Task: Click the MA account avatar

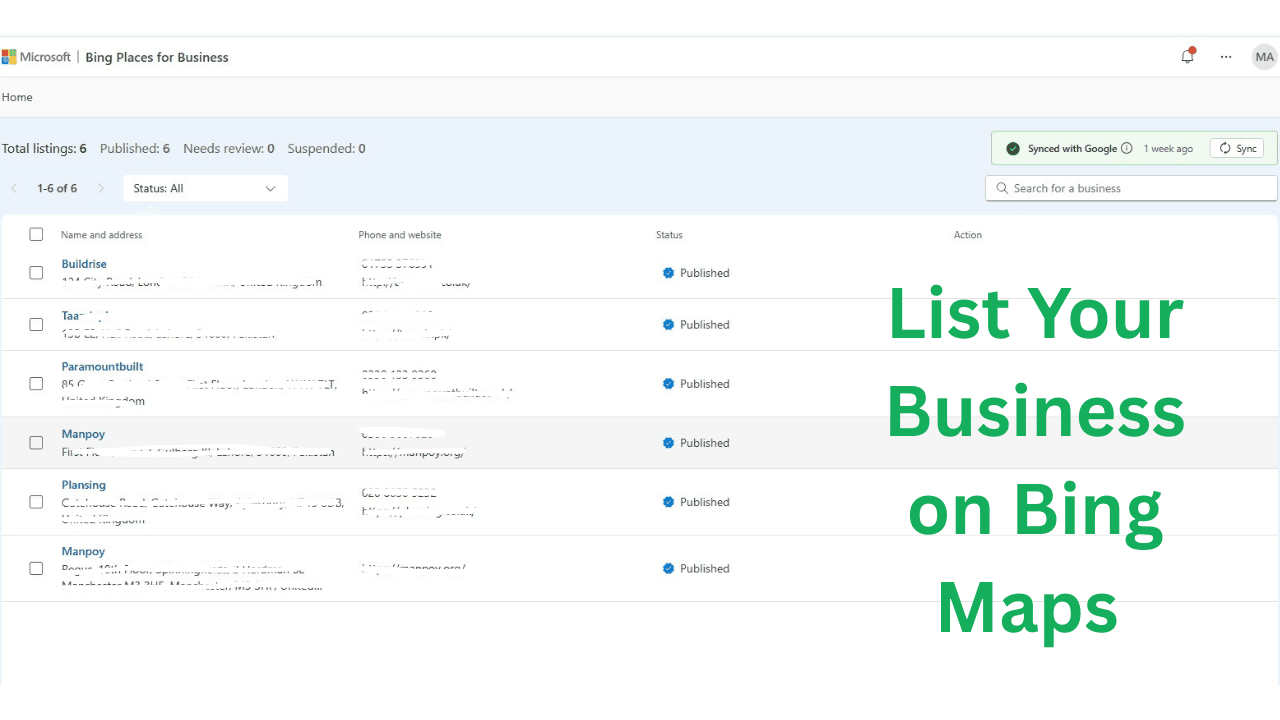Action: click(1264, 57)
